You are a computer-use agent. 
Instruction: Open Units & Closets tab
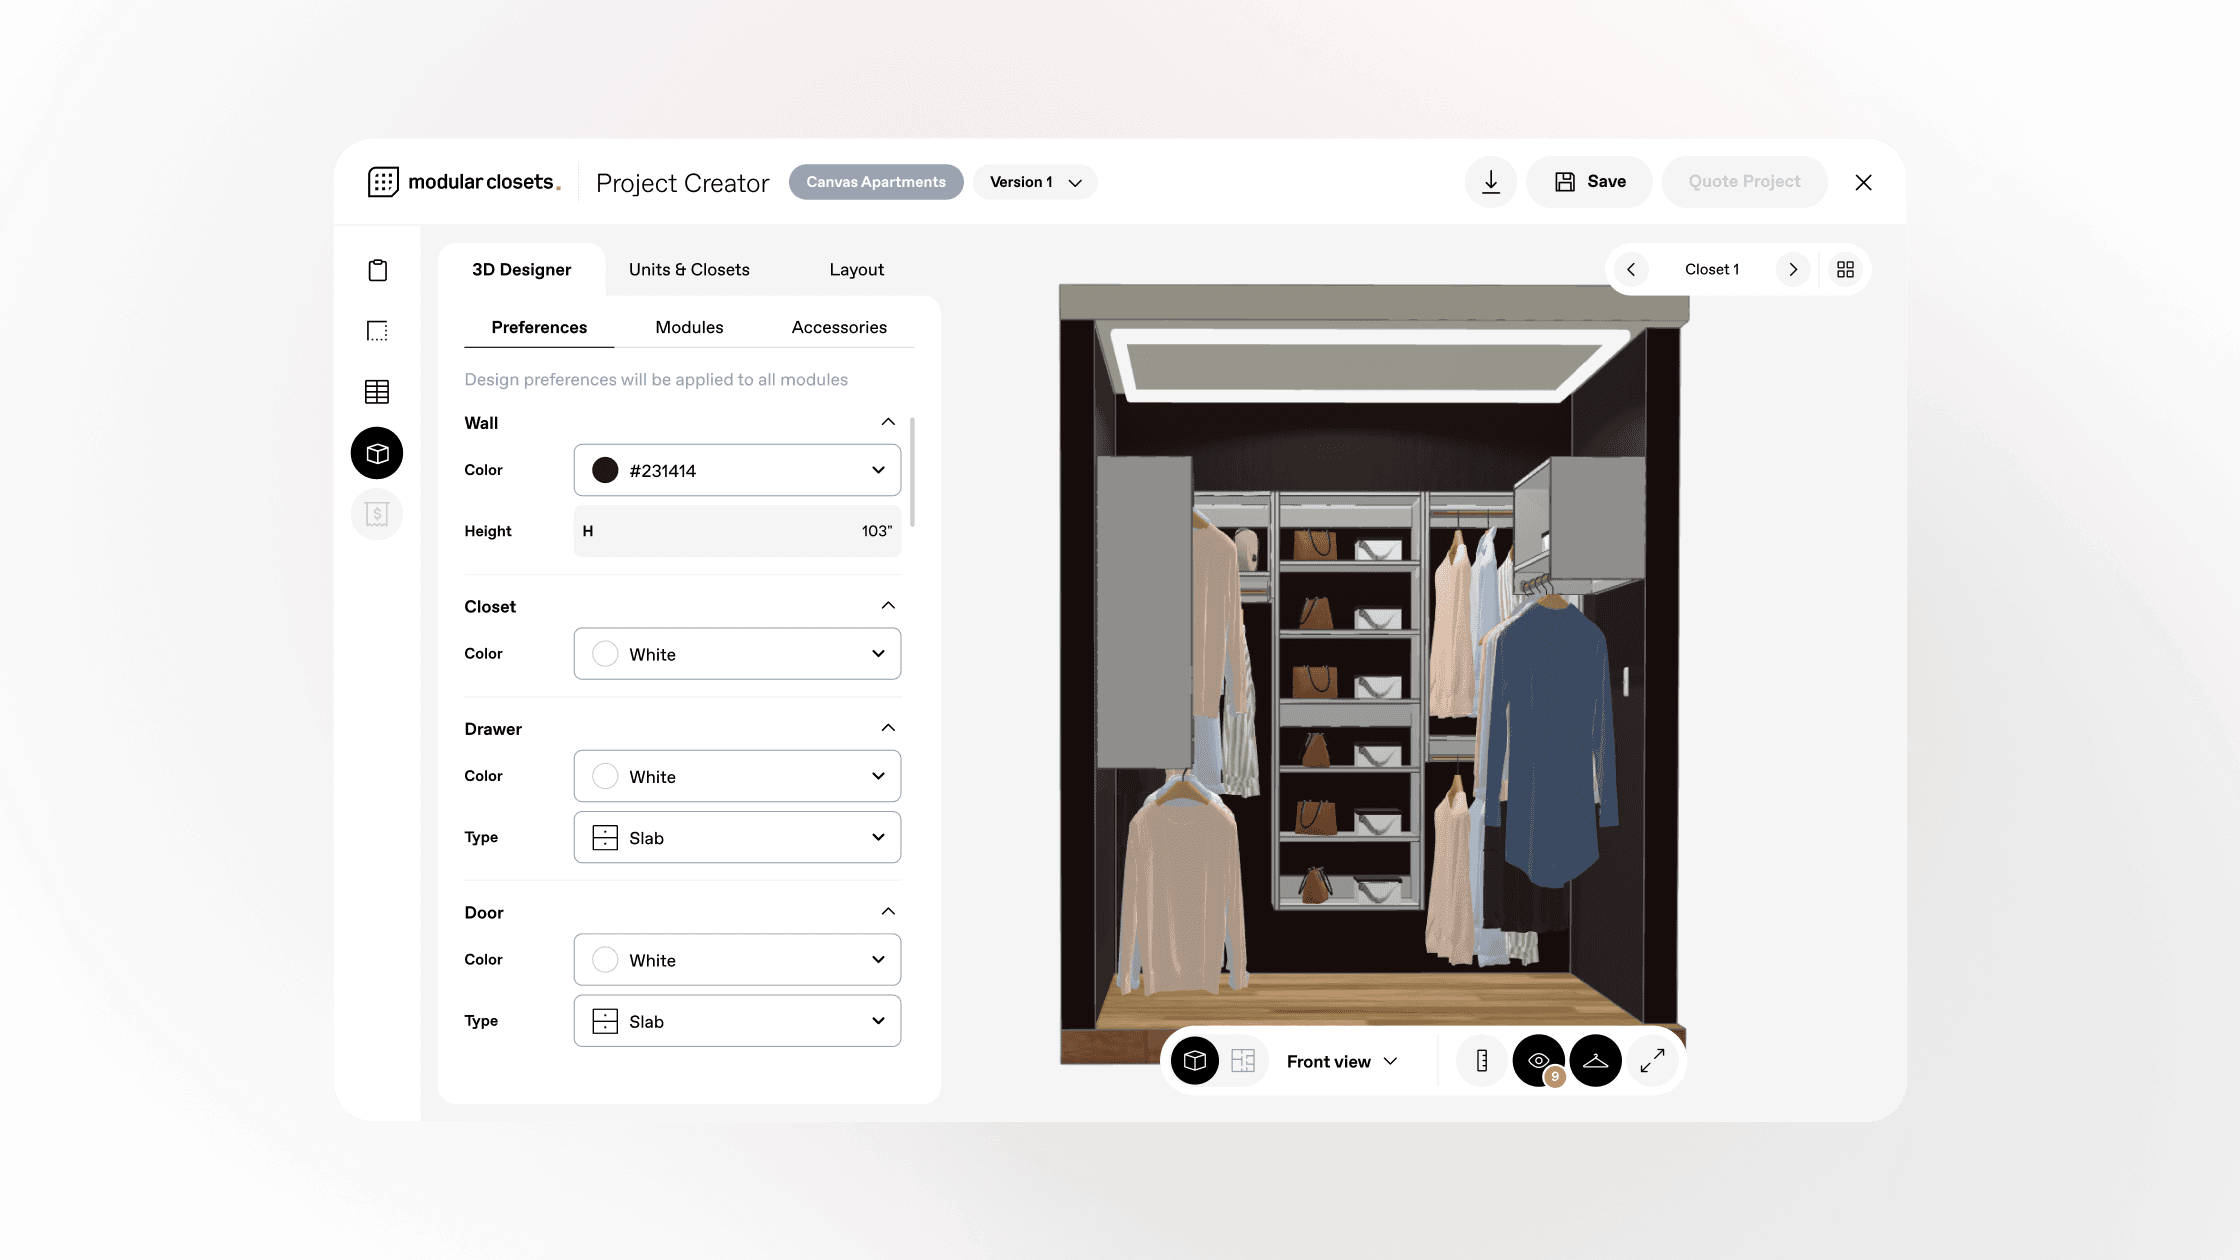689,270
